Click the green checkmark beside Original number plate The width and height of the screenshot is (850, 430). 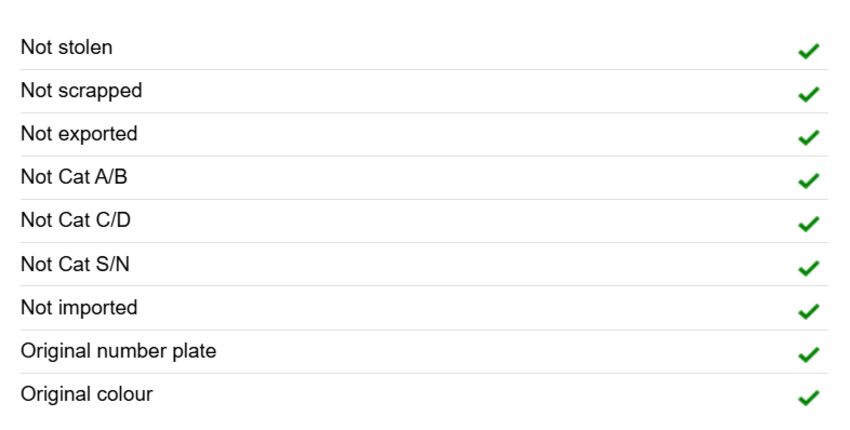pos(808,355)
